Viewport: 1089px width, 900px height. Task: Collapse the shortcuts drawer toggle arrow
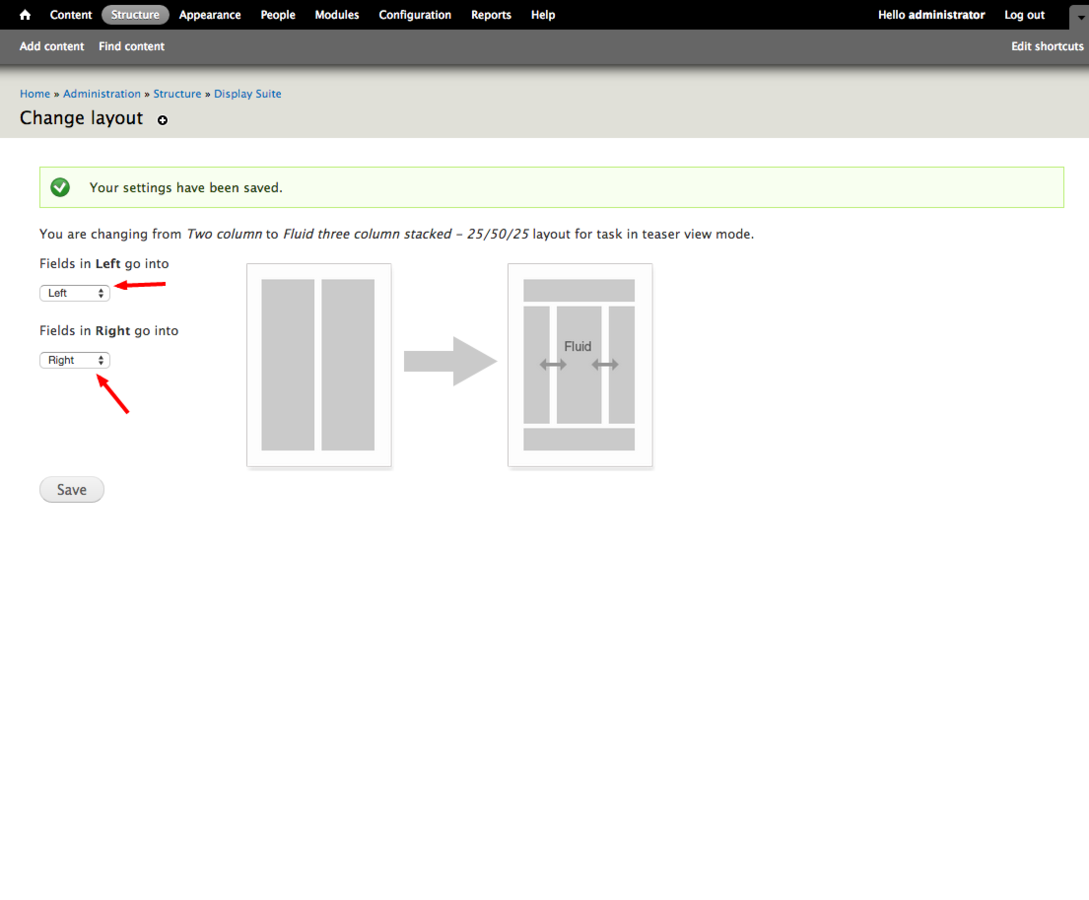coord(1080,17)
